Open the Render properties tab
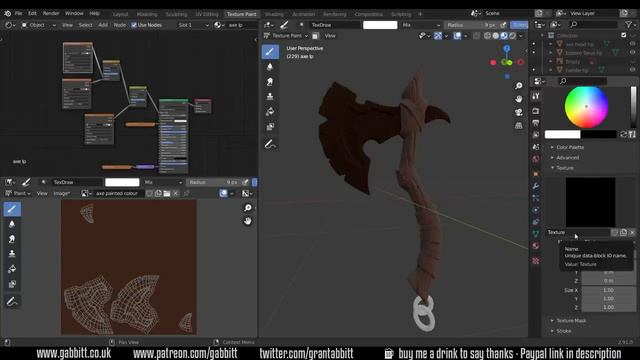640x360 pixels. pos(536,111)
